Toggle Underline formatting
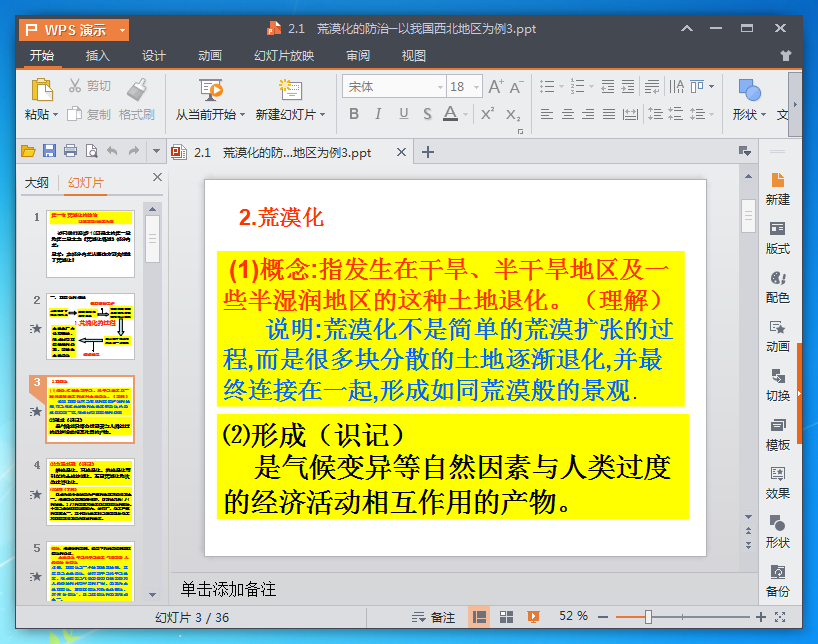Image resolution: width=818 pixels, height=644 pixels. [403, 114]
